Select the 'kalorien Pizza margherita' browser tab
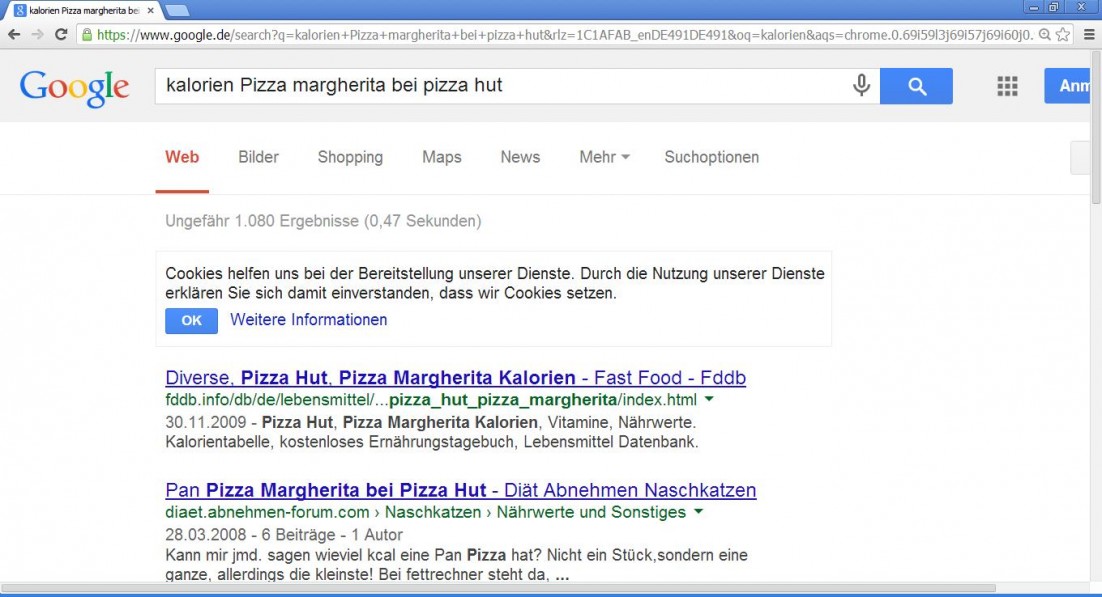Image resolution: width=1102 pixels, height=597 pixels. [83, 11]
